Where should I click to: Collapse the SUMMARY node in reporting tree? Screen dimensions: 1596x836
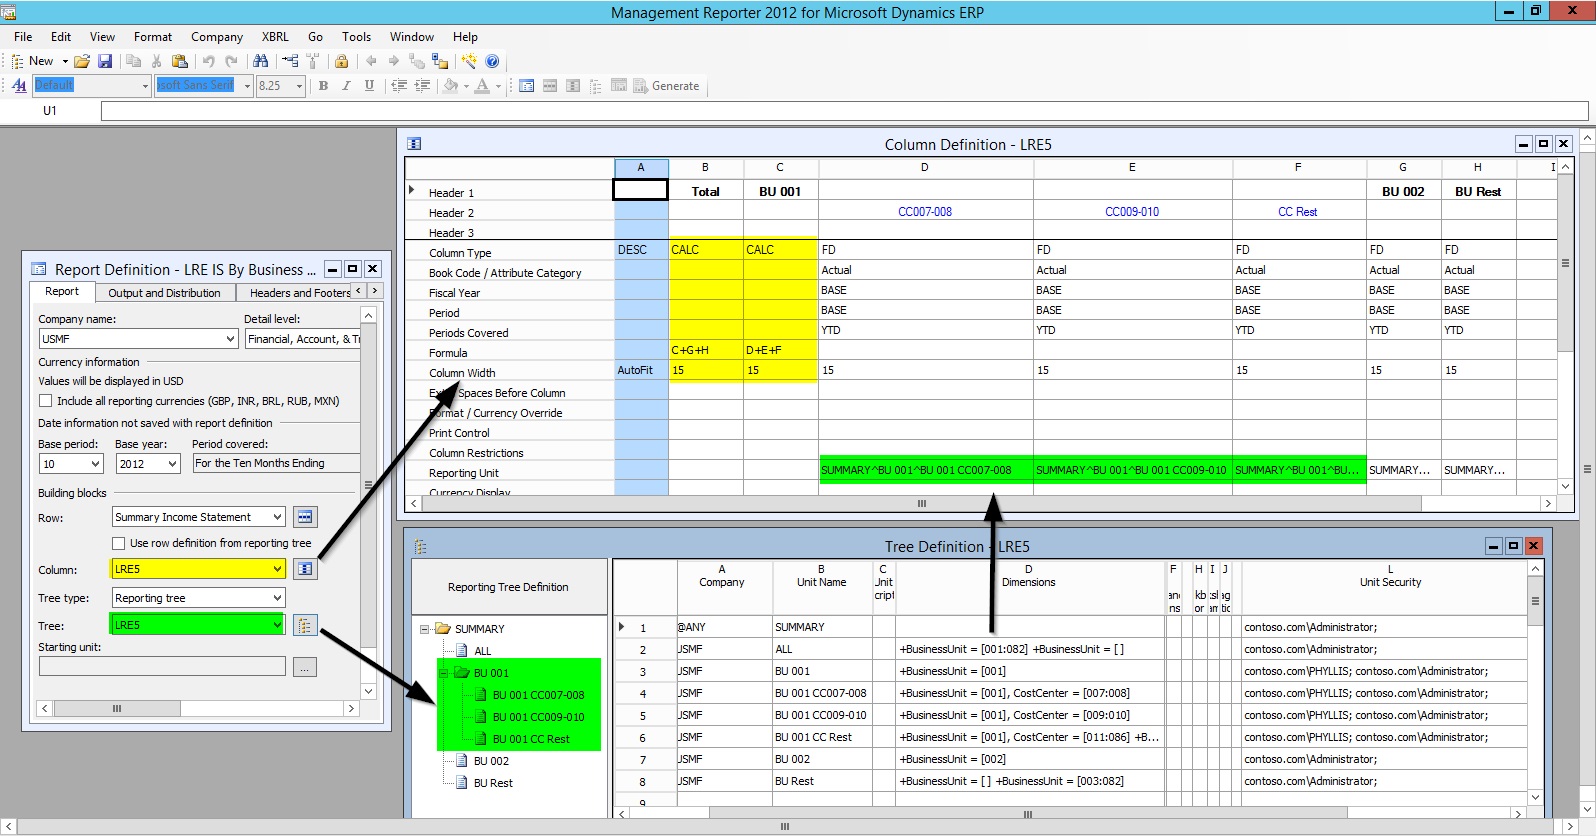pos(424,629)
